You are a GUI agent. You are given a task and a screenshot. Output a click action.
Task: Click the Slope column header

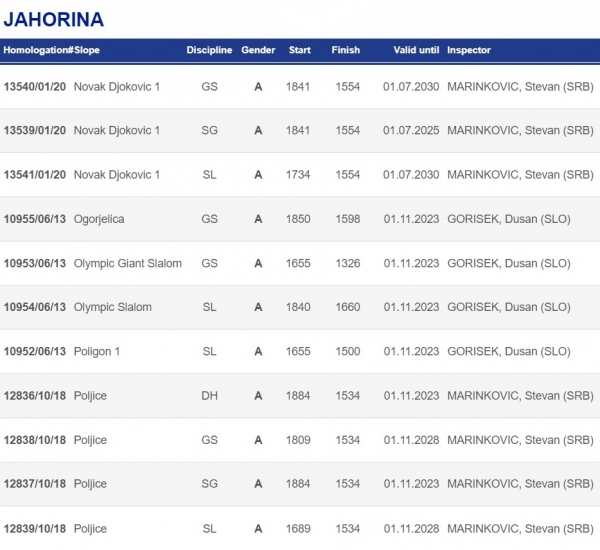click(87, 50)
